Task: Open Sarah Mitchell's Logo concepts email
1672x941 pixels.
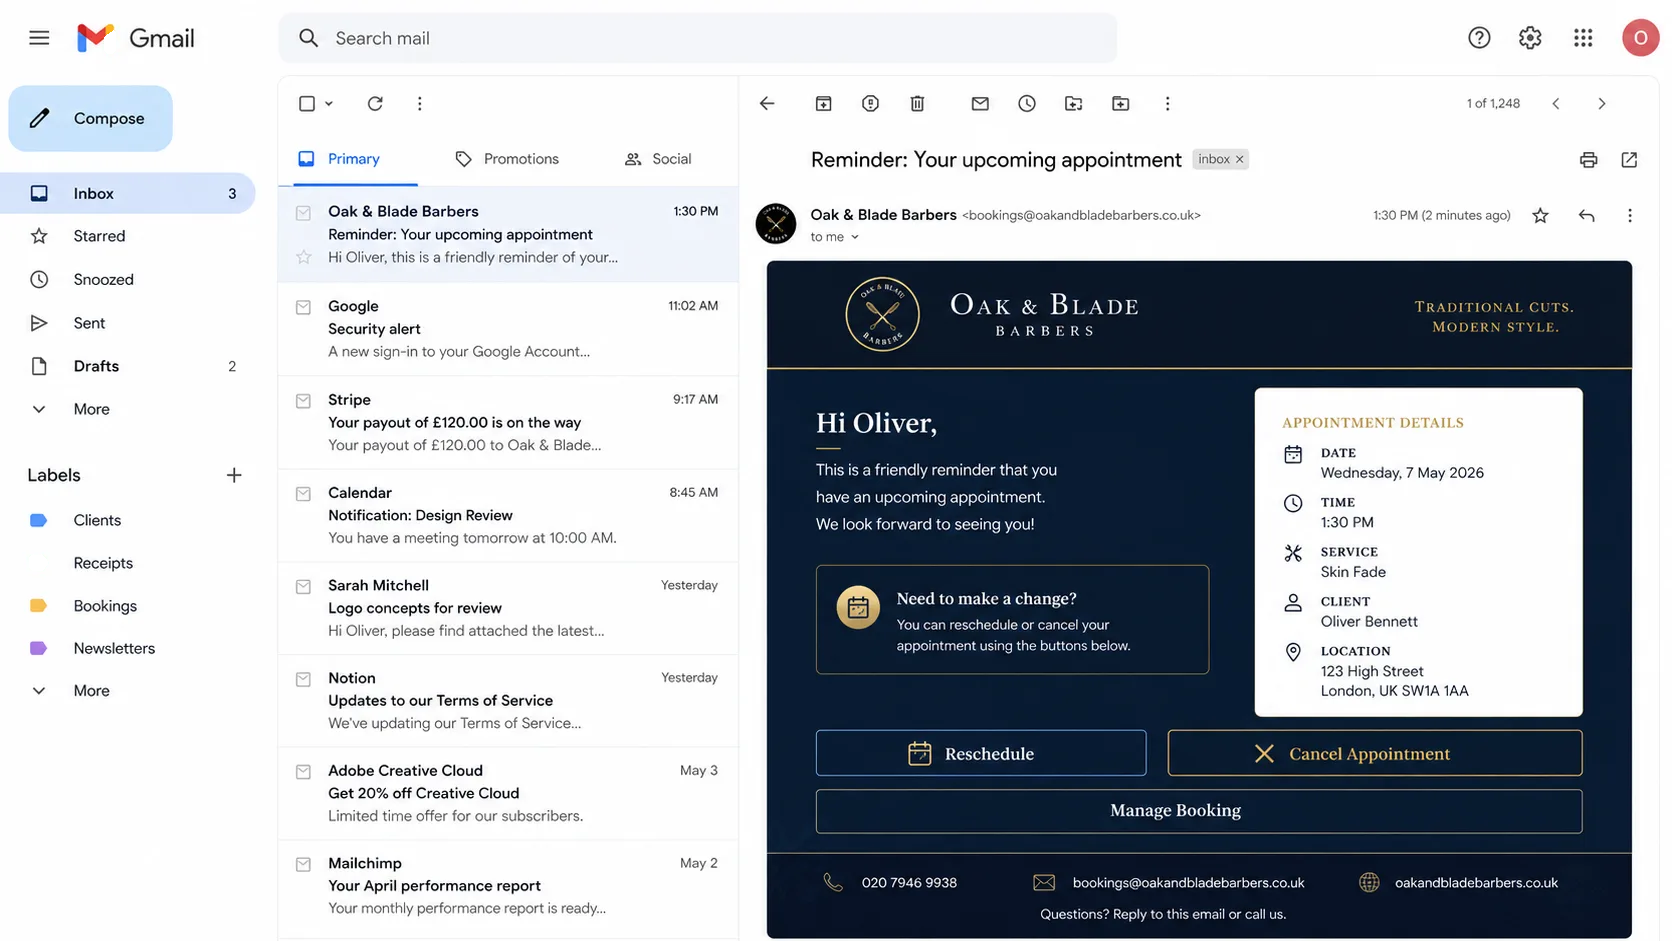Action: (x=508, y=608)
